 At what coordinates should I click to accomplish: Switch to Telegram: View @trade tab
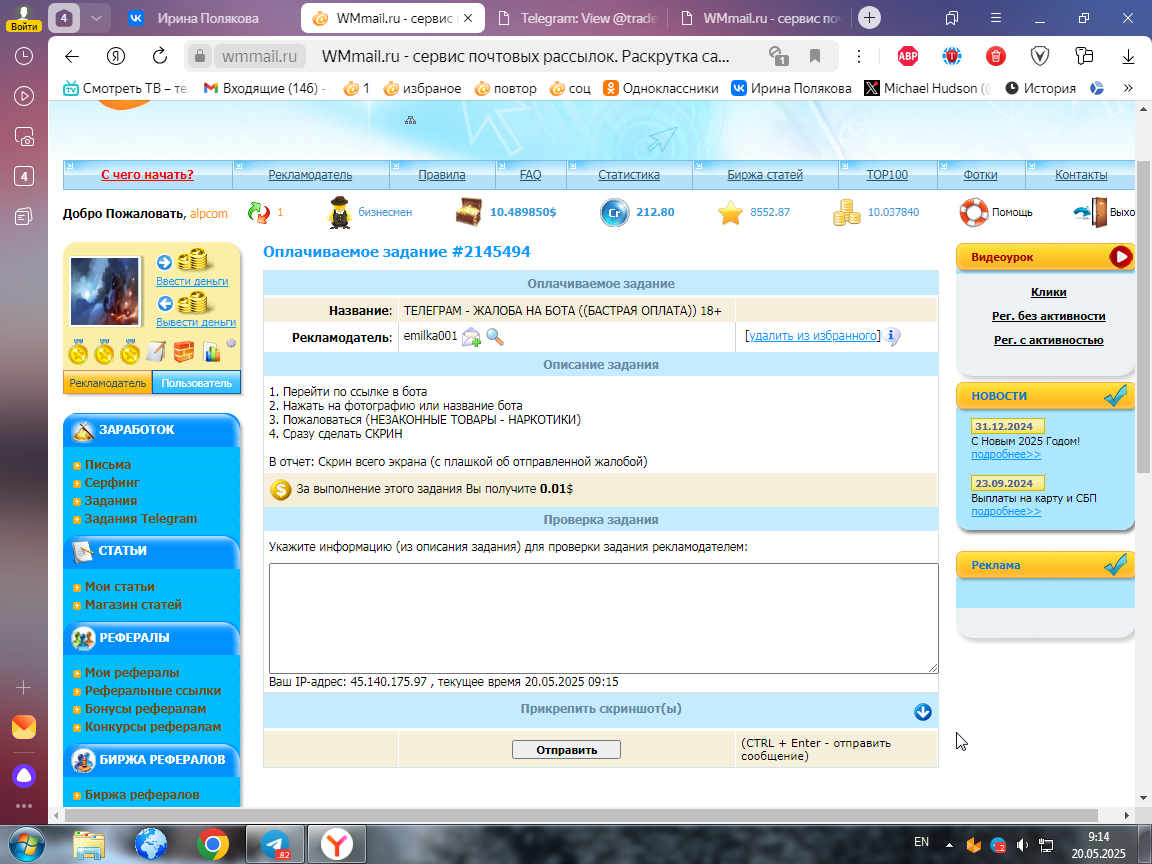tap(577, 18)
